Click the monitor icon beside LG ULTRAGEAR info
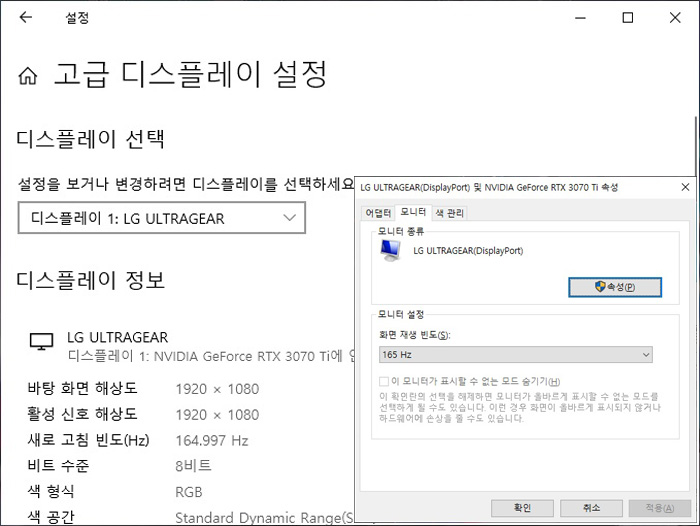The height and width of the screenshot is (526, 700). click(x=42, y=342)
